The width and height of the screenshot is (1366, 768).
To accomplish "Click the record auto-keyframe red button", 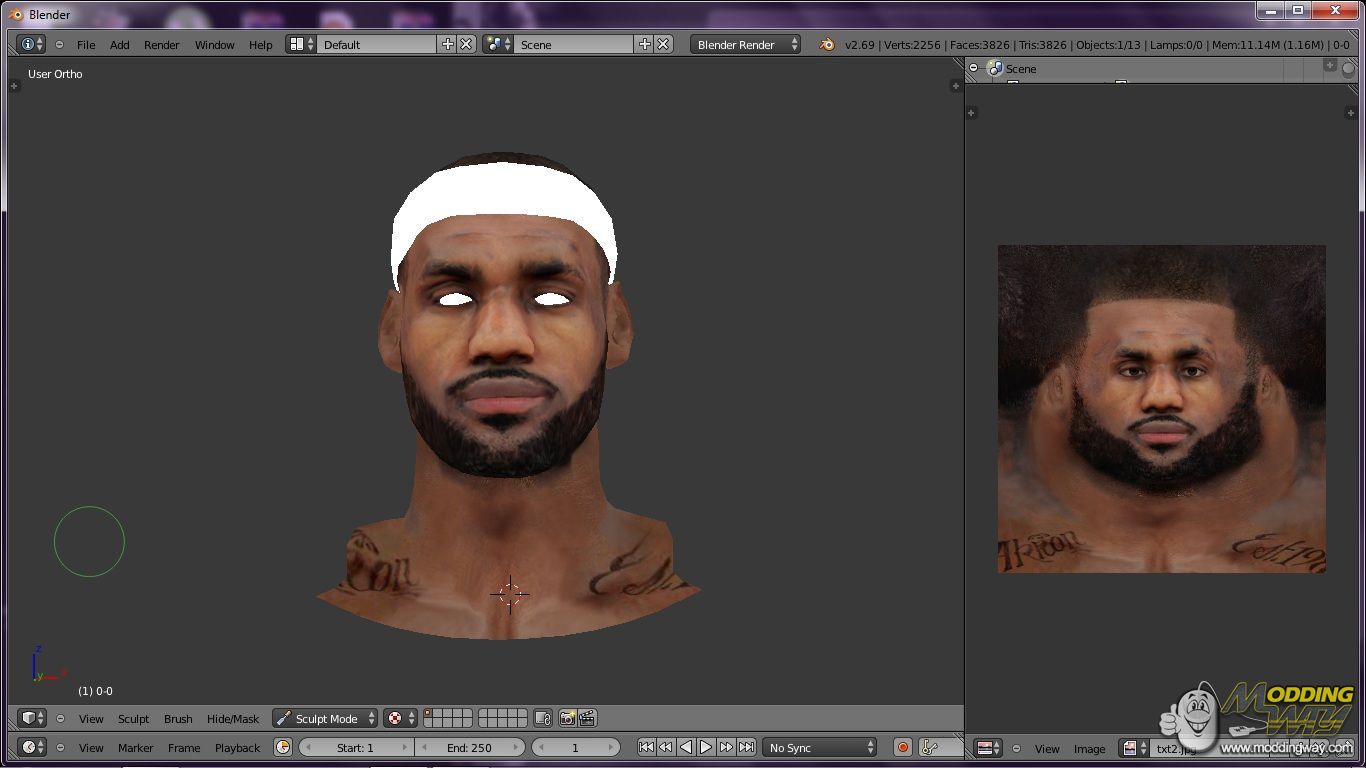I will coord(902,747).
